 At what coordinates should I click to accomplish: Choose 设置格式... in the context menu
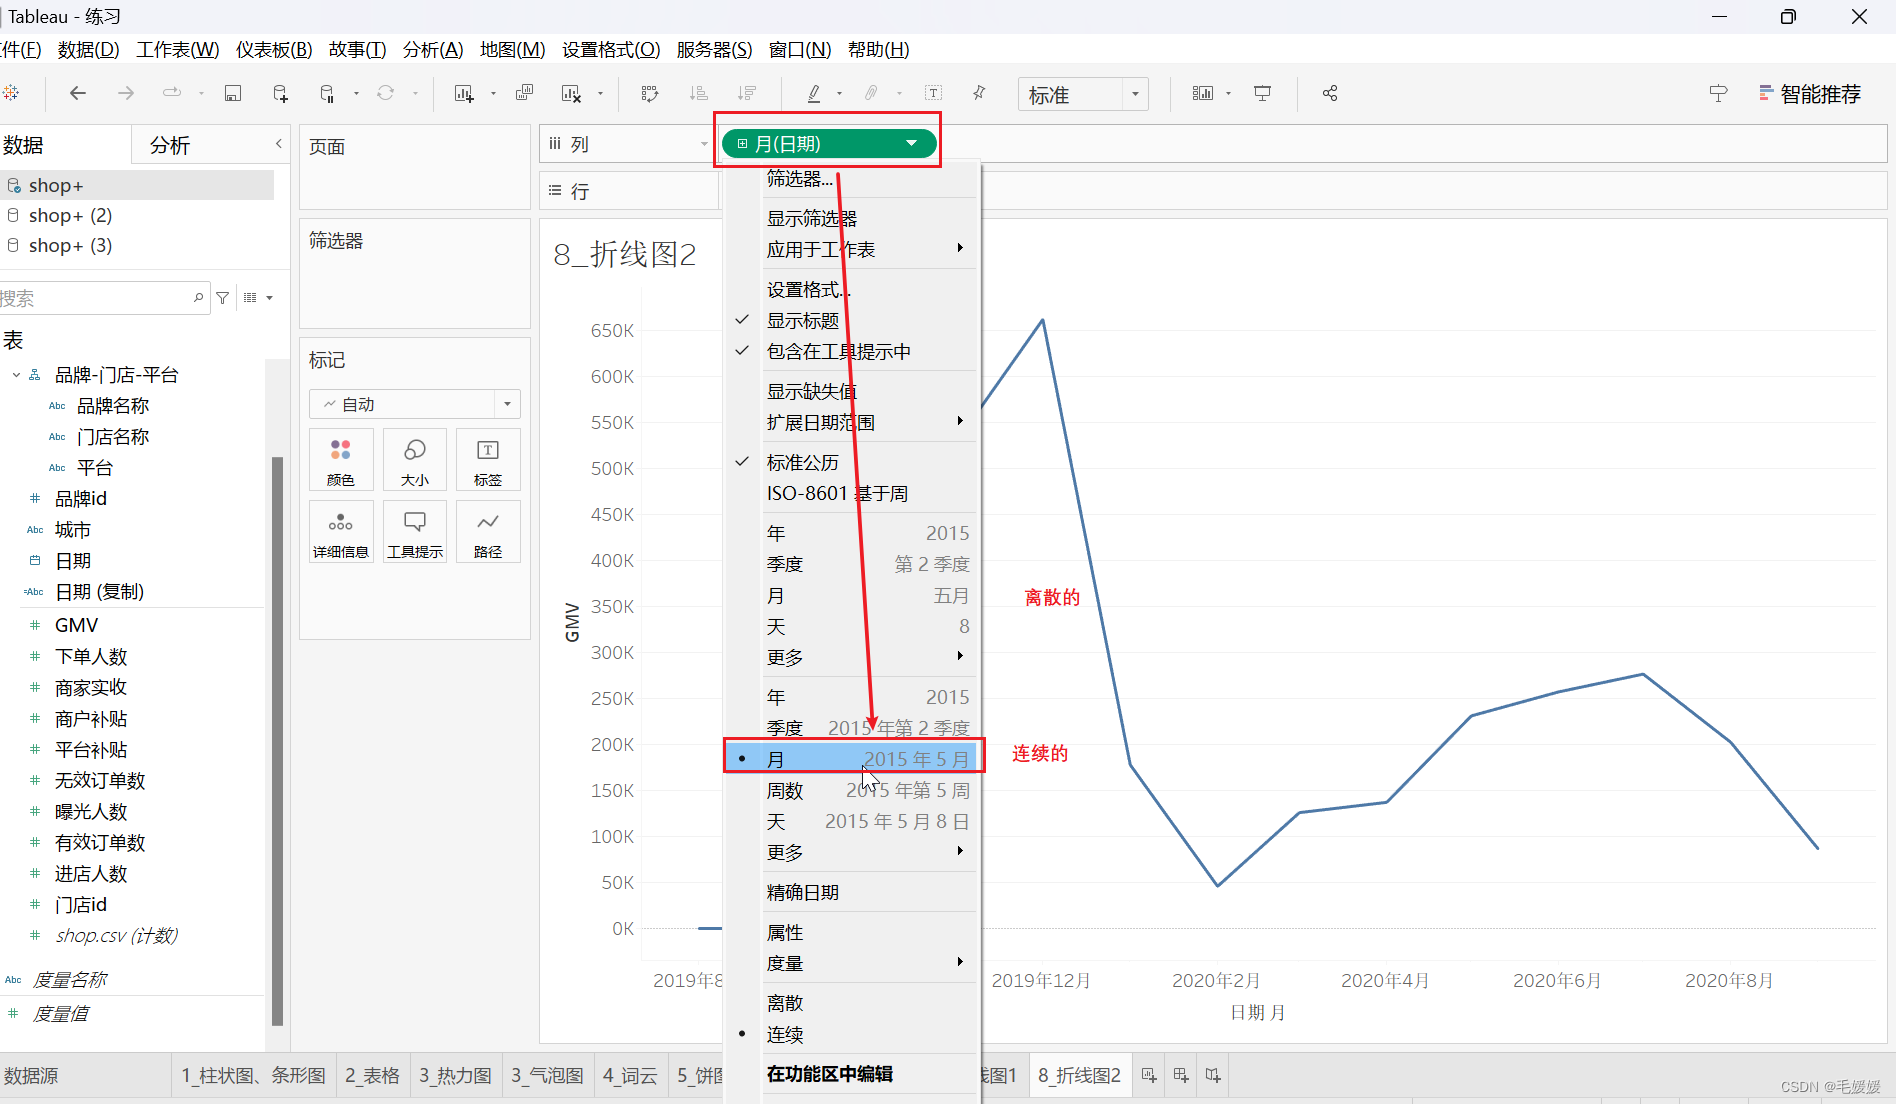(x=852, y=290)
